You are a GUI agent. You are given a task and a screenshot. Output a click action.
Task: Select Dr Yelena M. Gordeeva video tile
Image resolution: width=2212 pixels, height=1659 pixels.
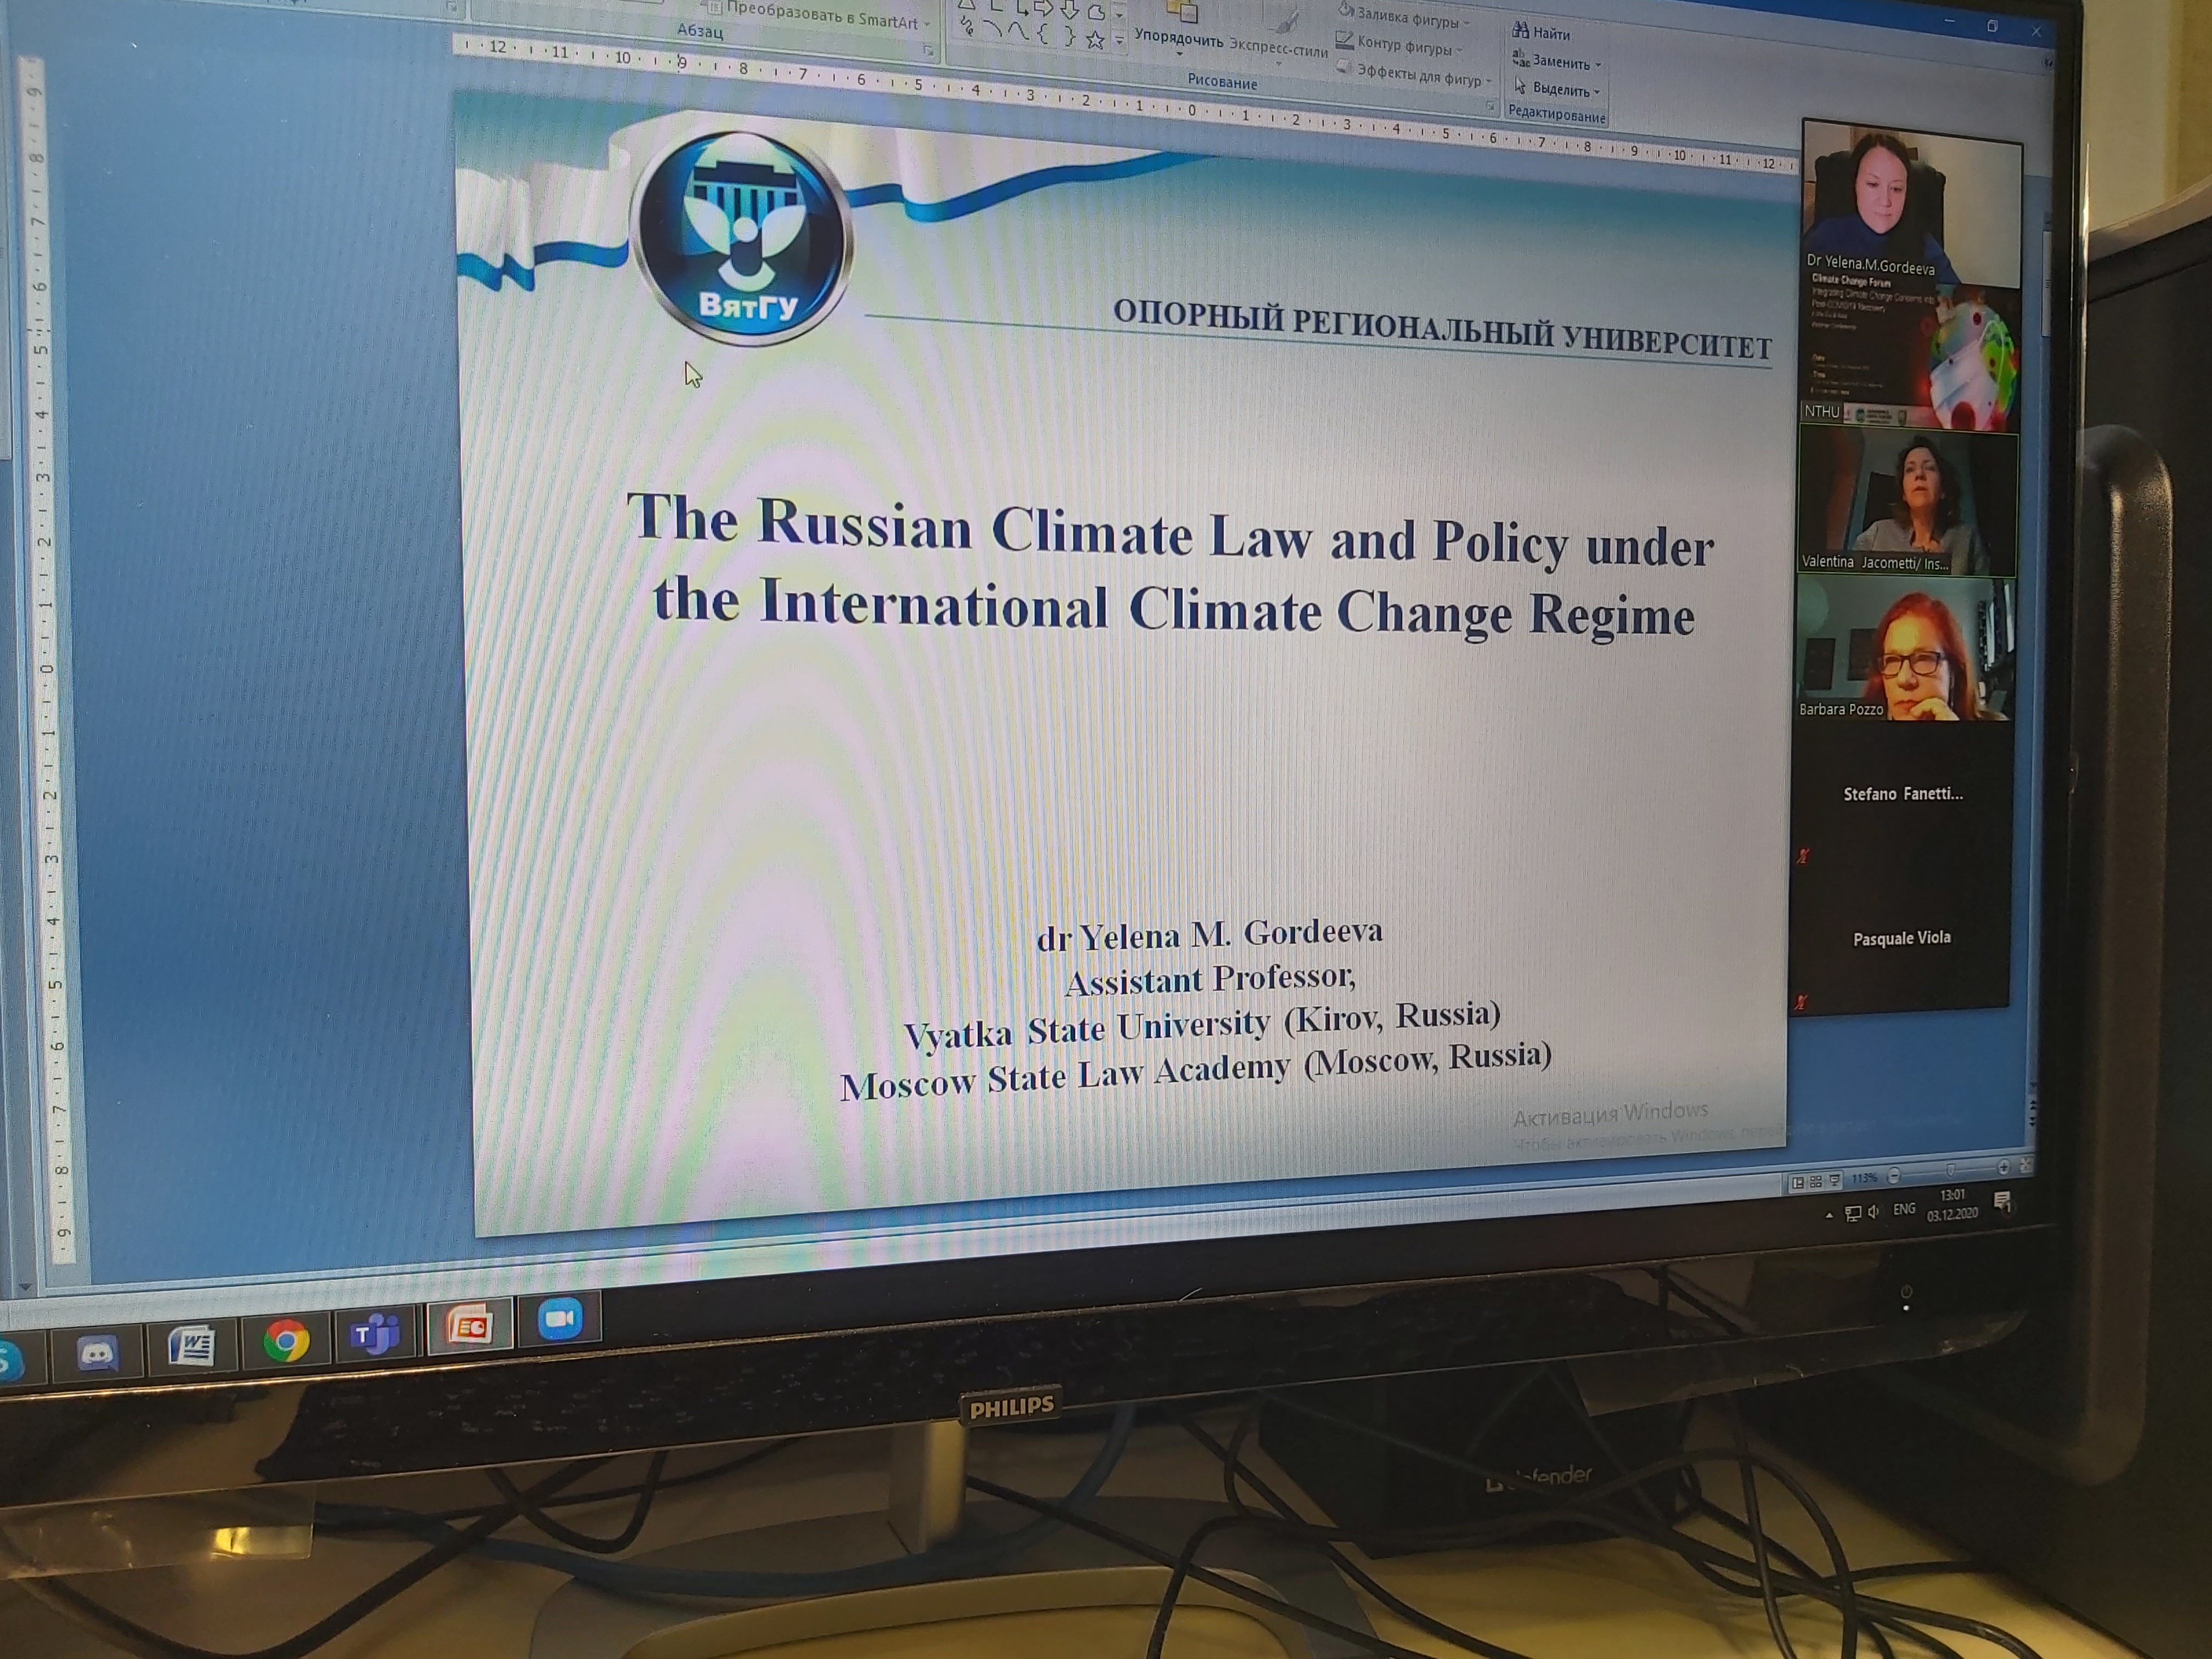[x=1911, y=205]
